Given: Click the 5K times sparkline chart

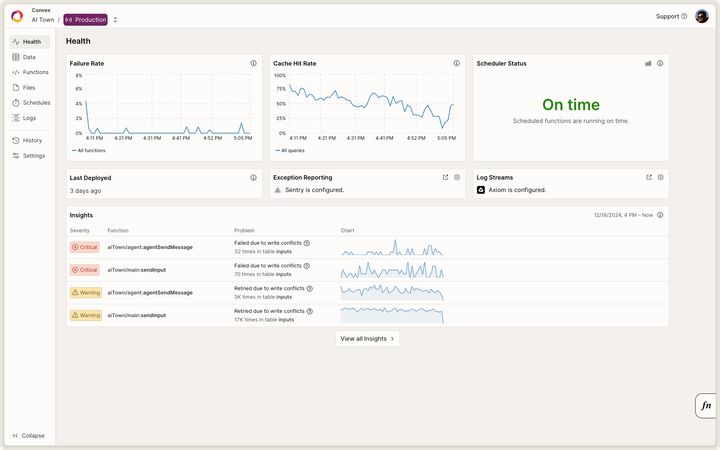Looking at the screenshot, I should [392, 292].
